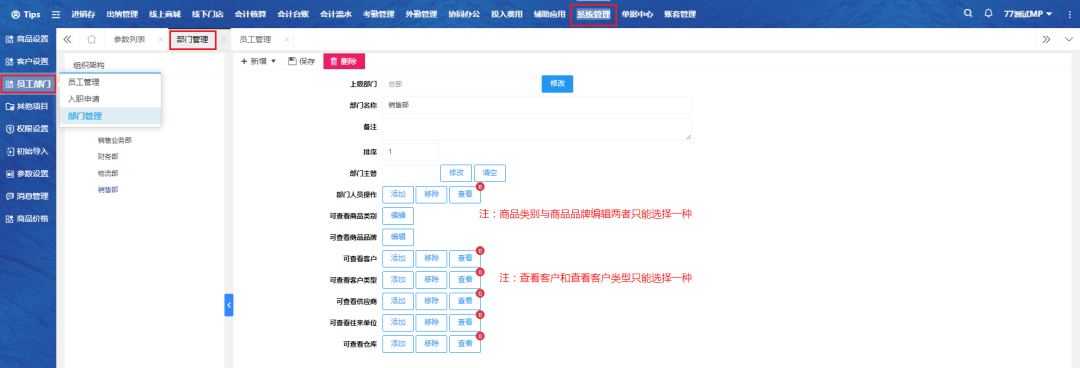
Task: Open the 系统管理 top menu
Action: click(x=593, y=14)
